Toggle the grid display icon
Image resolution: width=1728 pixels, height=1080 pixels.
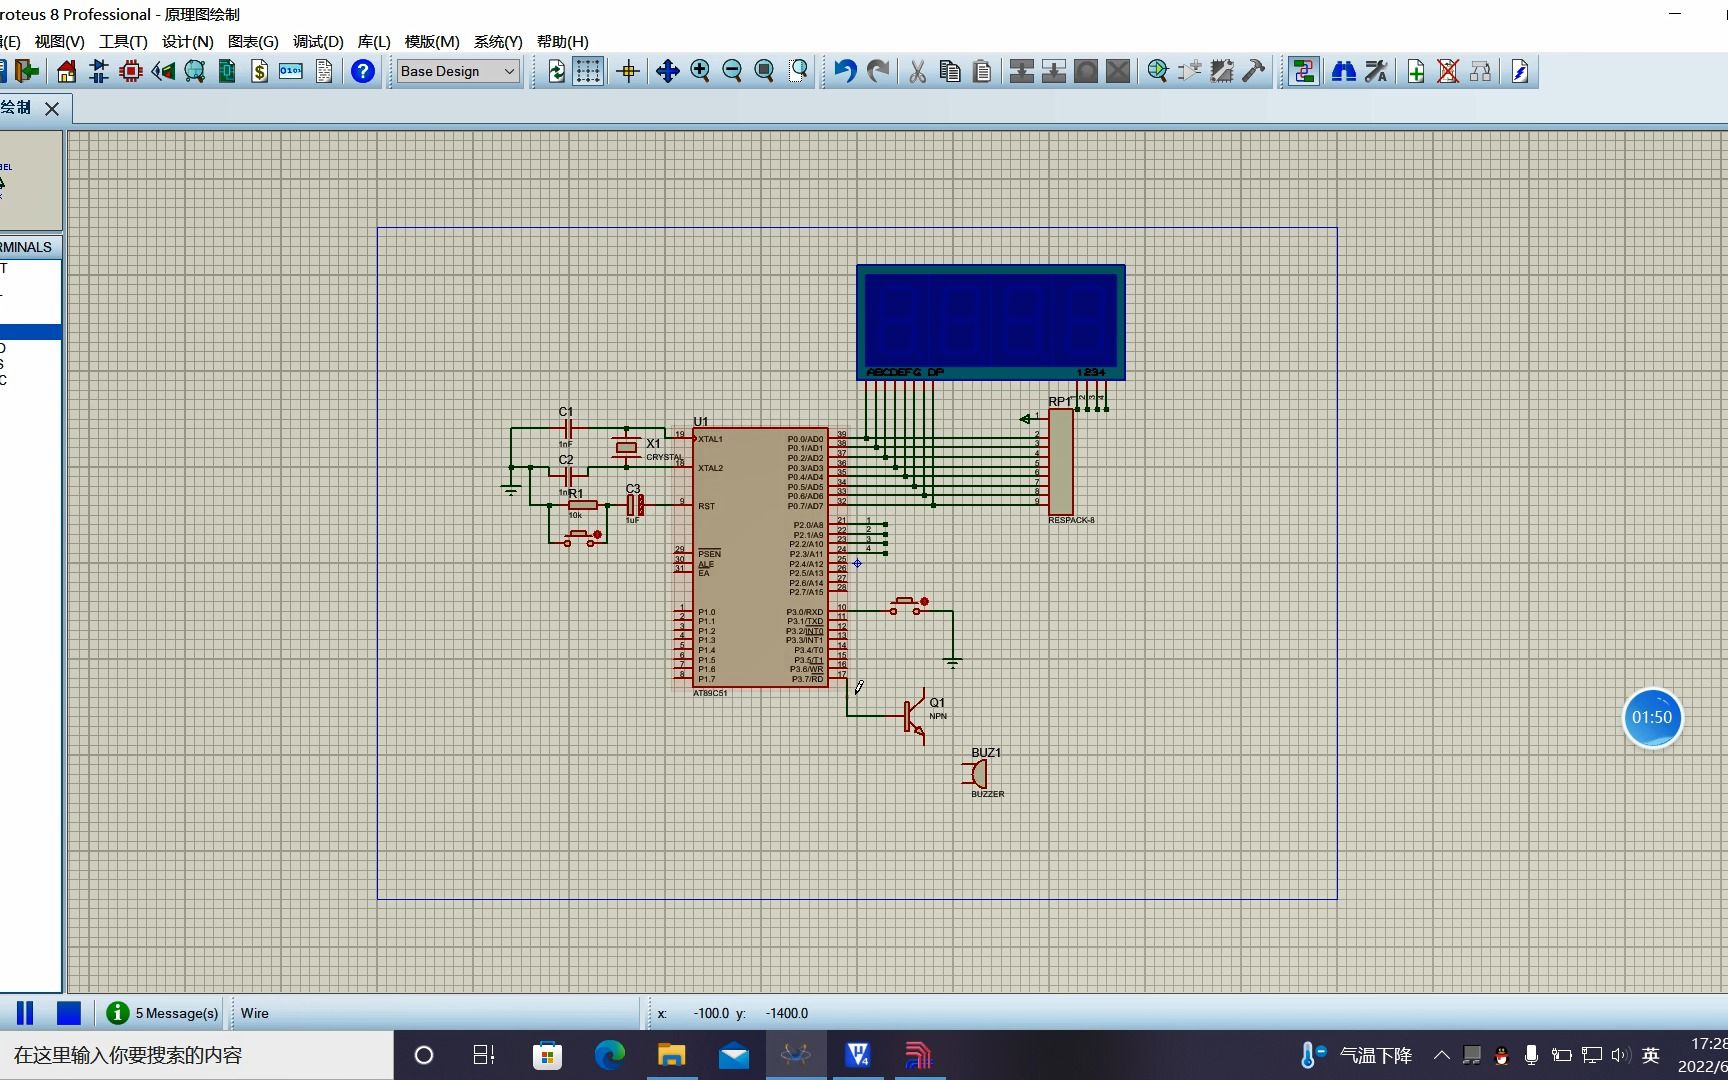pyautogui.click(x=588, y=71)
